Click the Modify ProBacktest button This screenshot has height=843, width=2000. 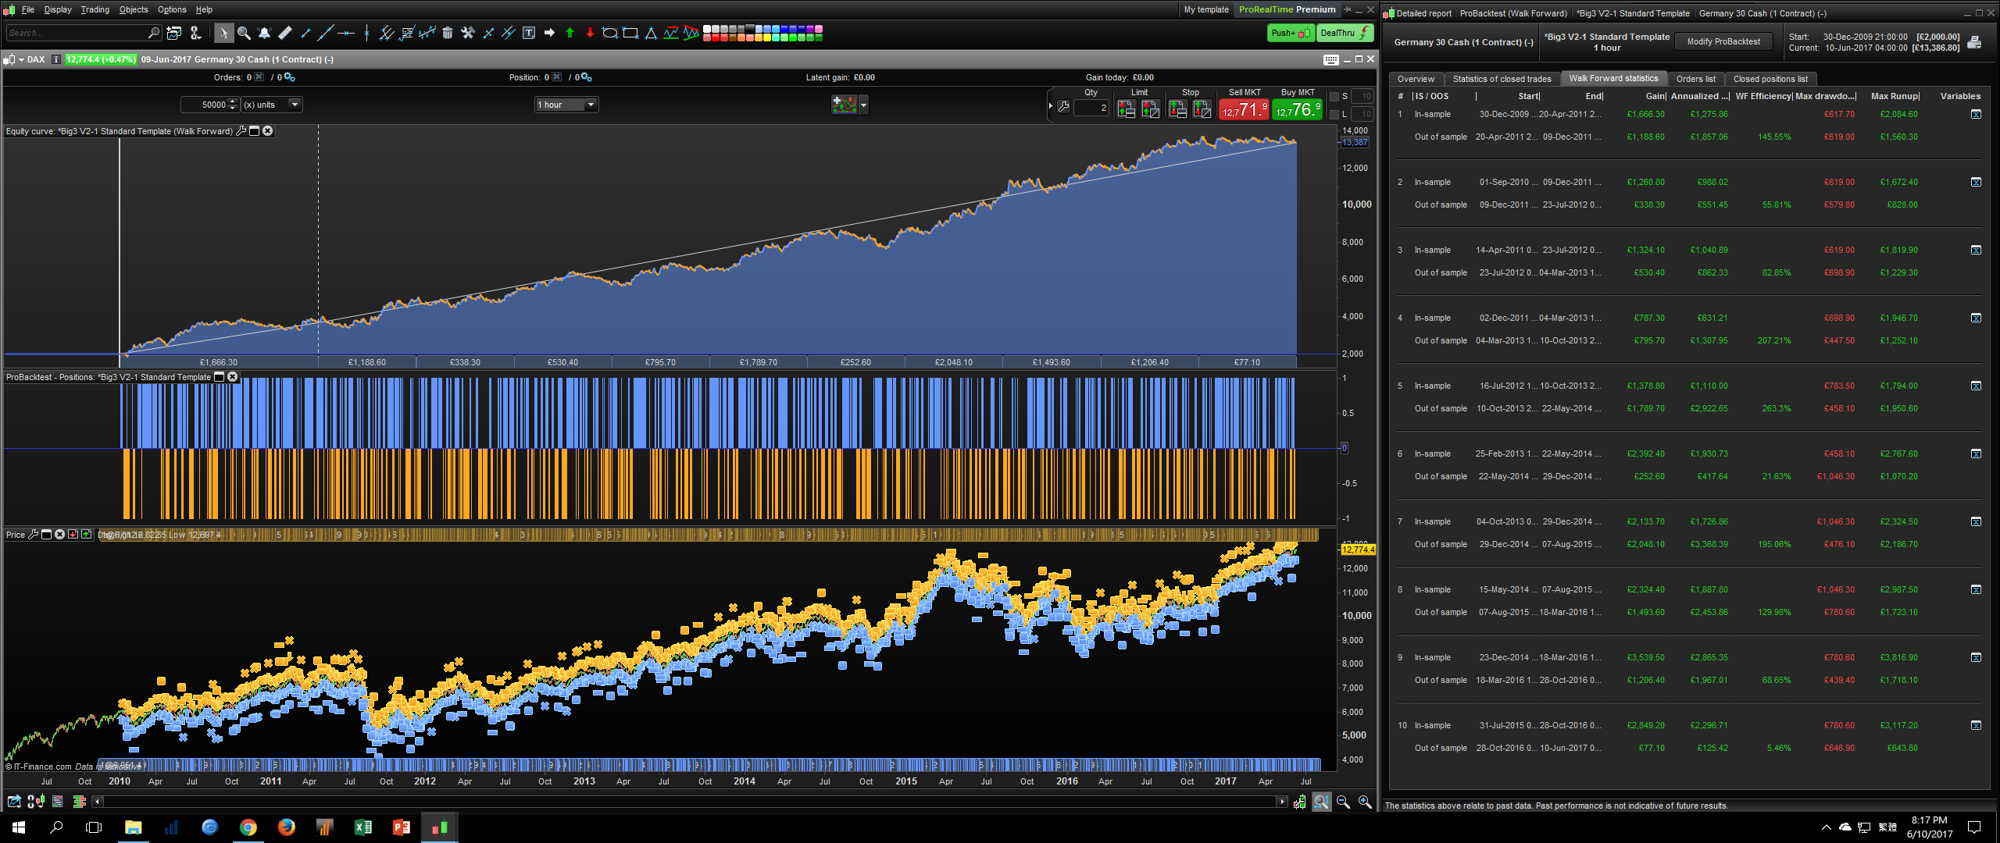click(x=1723, y=42)
